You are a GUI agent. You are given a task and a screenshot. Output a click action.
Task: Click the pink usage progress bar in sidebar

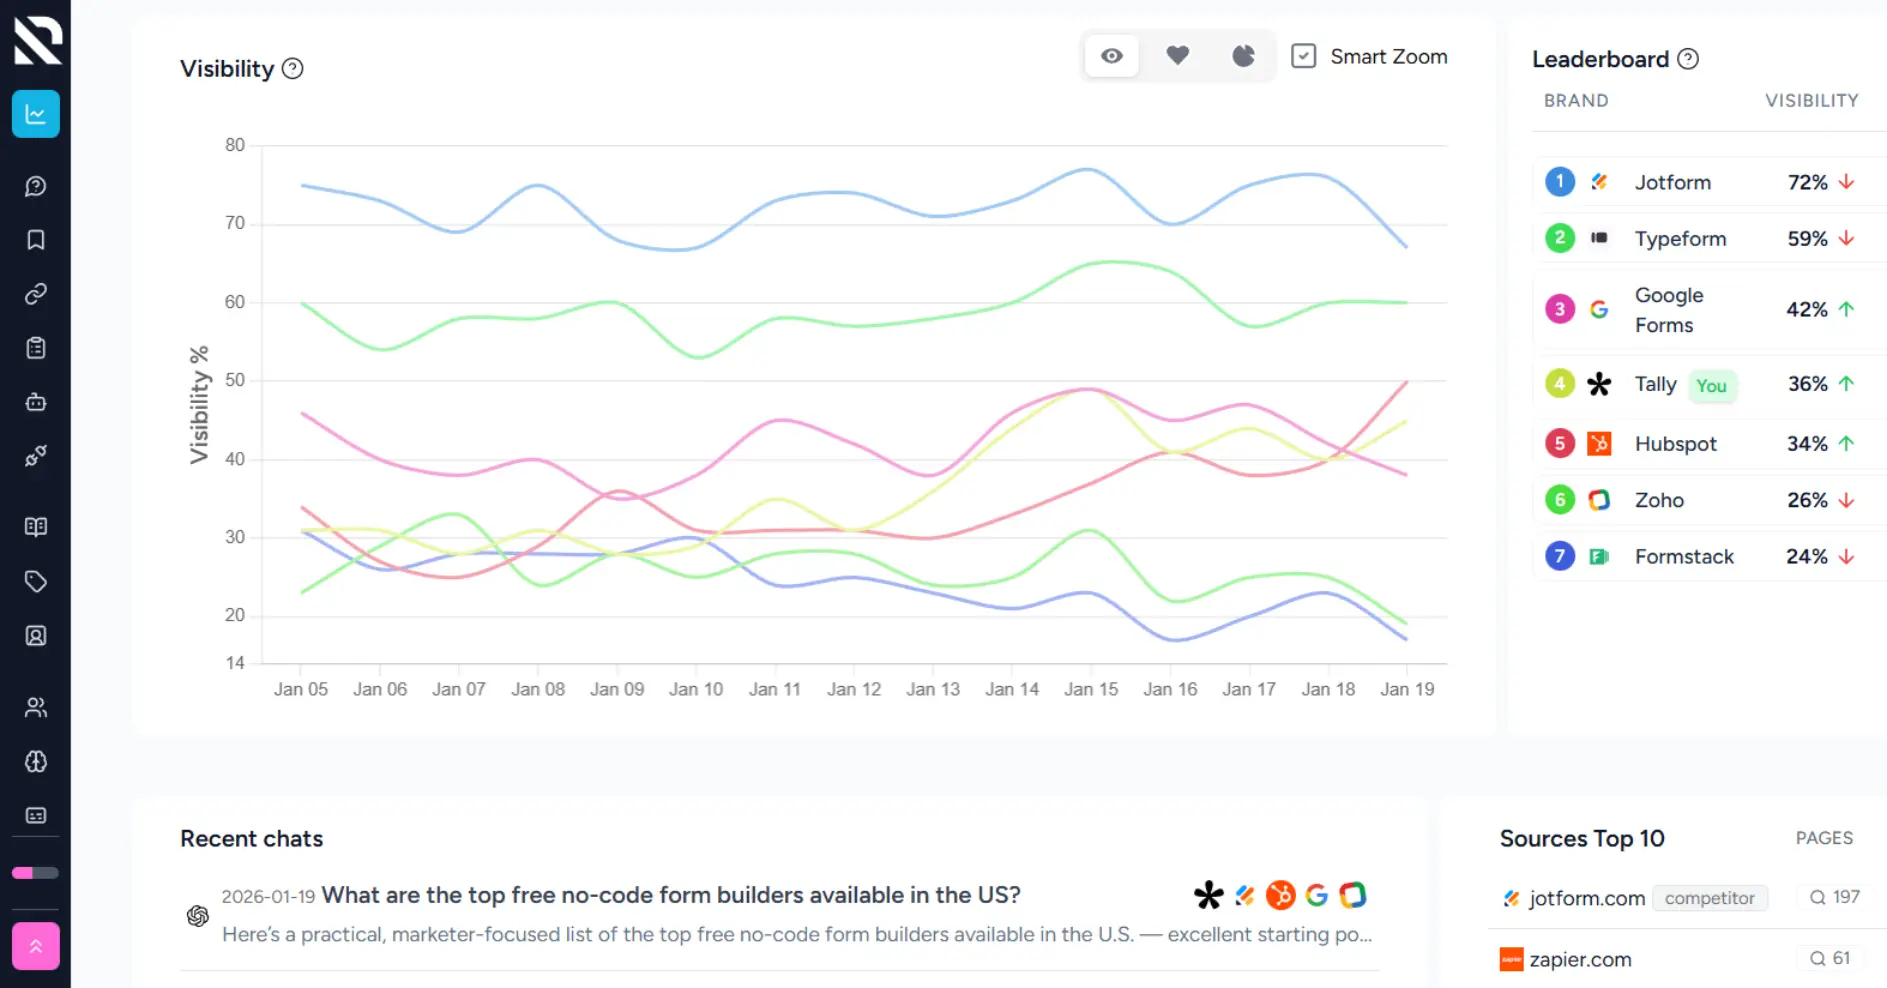tap(35, 873)
